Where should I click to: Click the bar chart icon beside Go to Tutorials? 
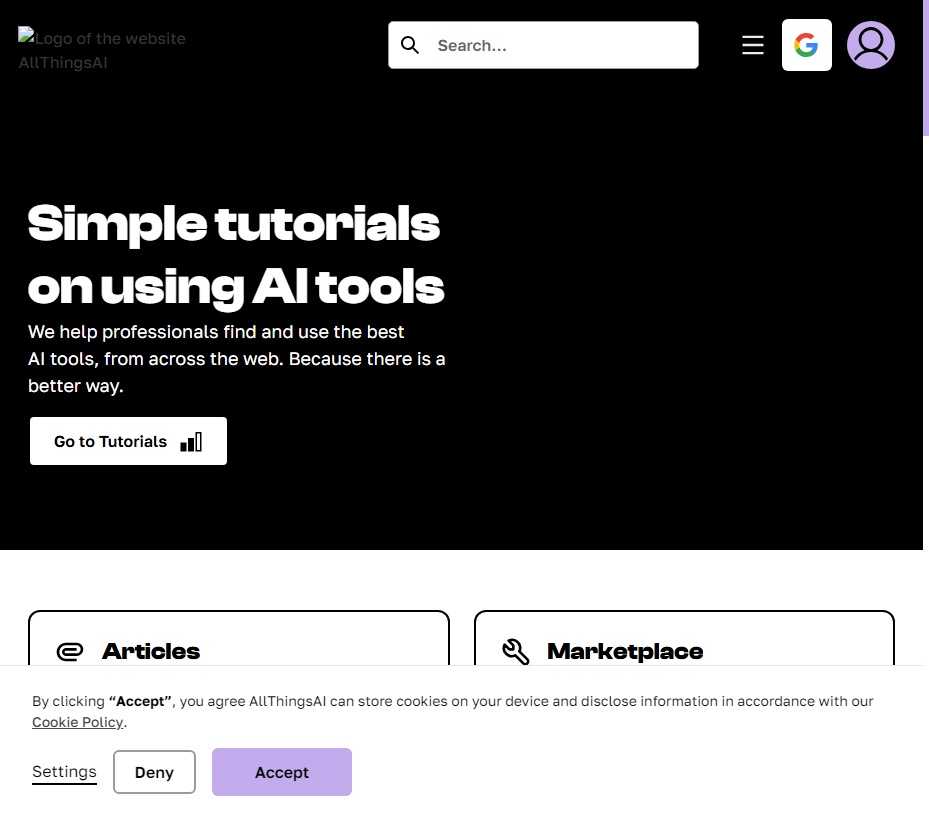pyautogui.click(x=191, y=442)
